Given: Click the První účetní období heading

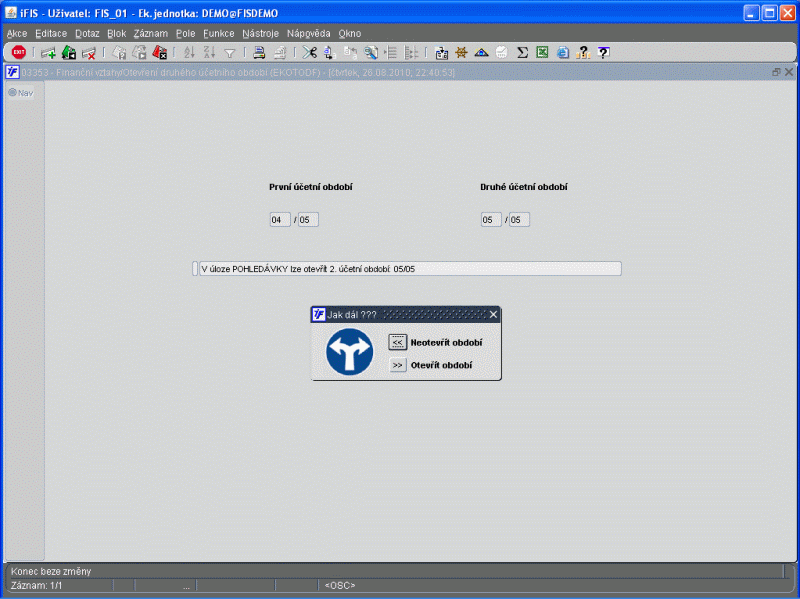Looking at the screenshot, I should tap(311, 187).
